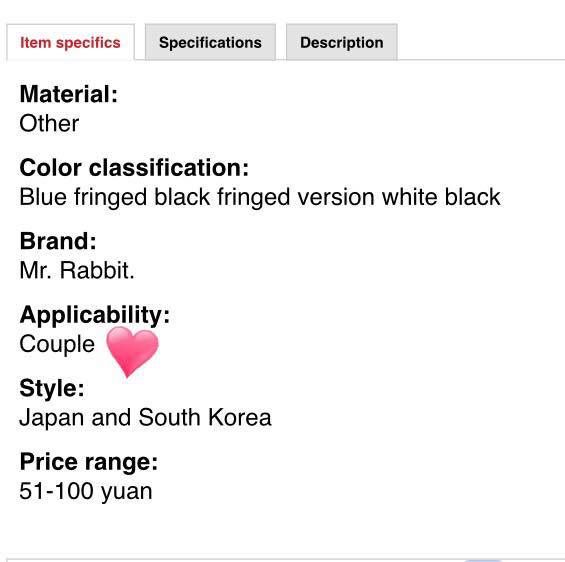The width and height of the screenshot is (565, 562).
Task: Click the pink heart icon beside Couple
Action: (x=132, y=352)
